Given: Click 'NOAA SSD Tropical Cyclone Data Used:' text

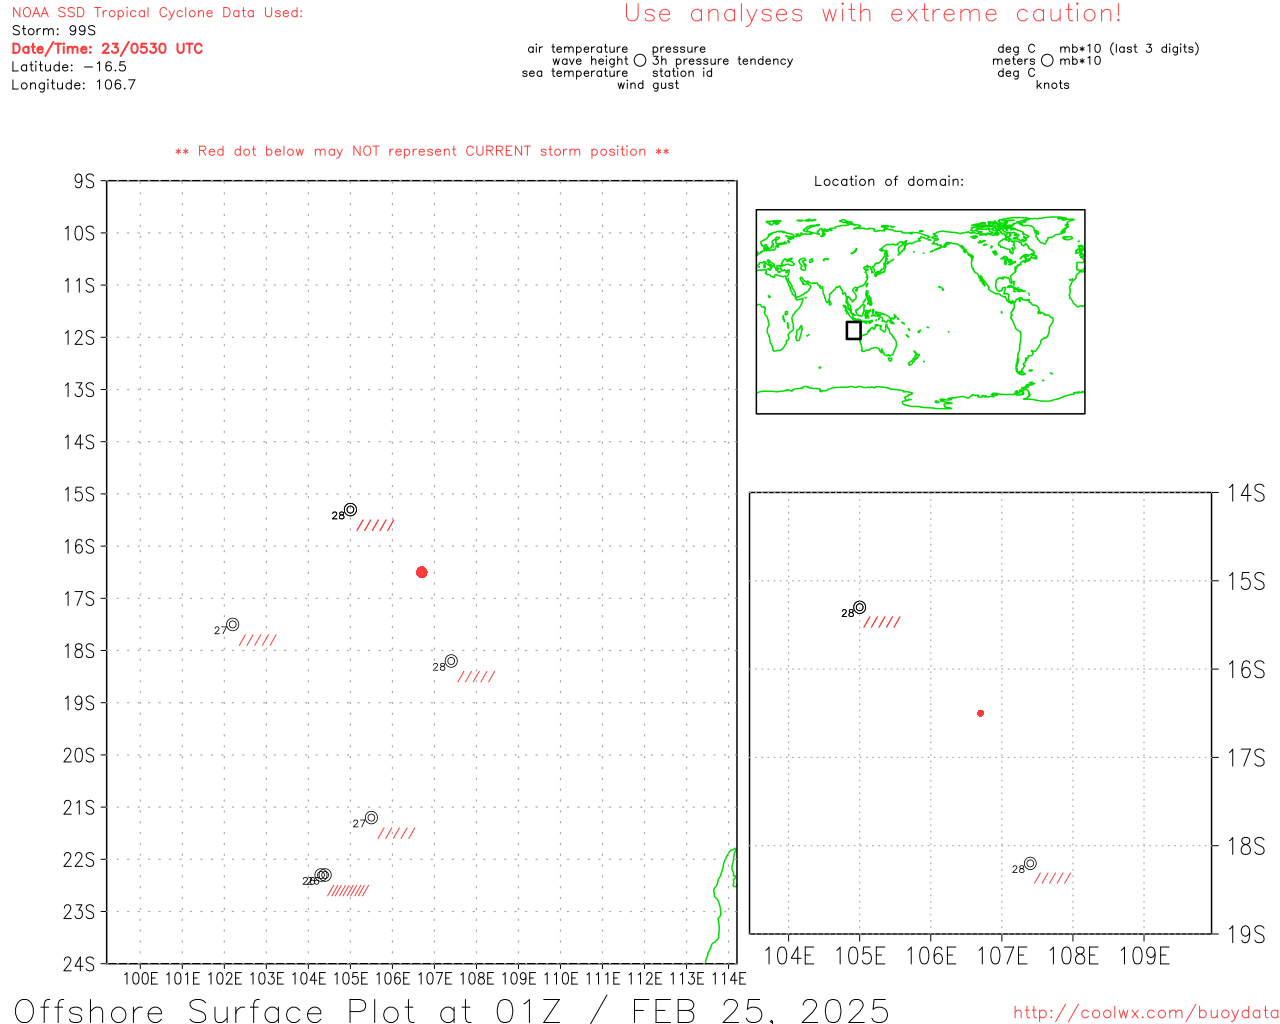Looking at the screenshot, I should tap(157, 13).
